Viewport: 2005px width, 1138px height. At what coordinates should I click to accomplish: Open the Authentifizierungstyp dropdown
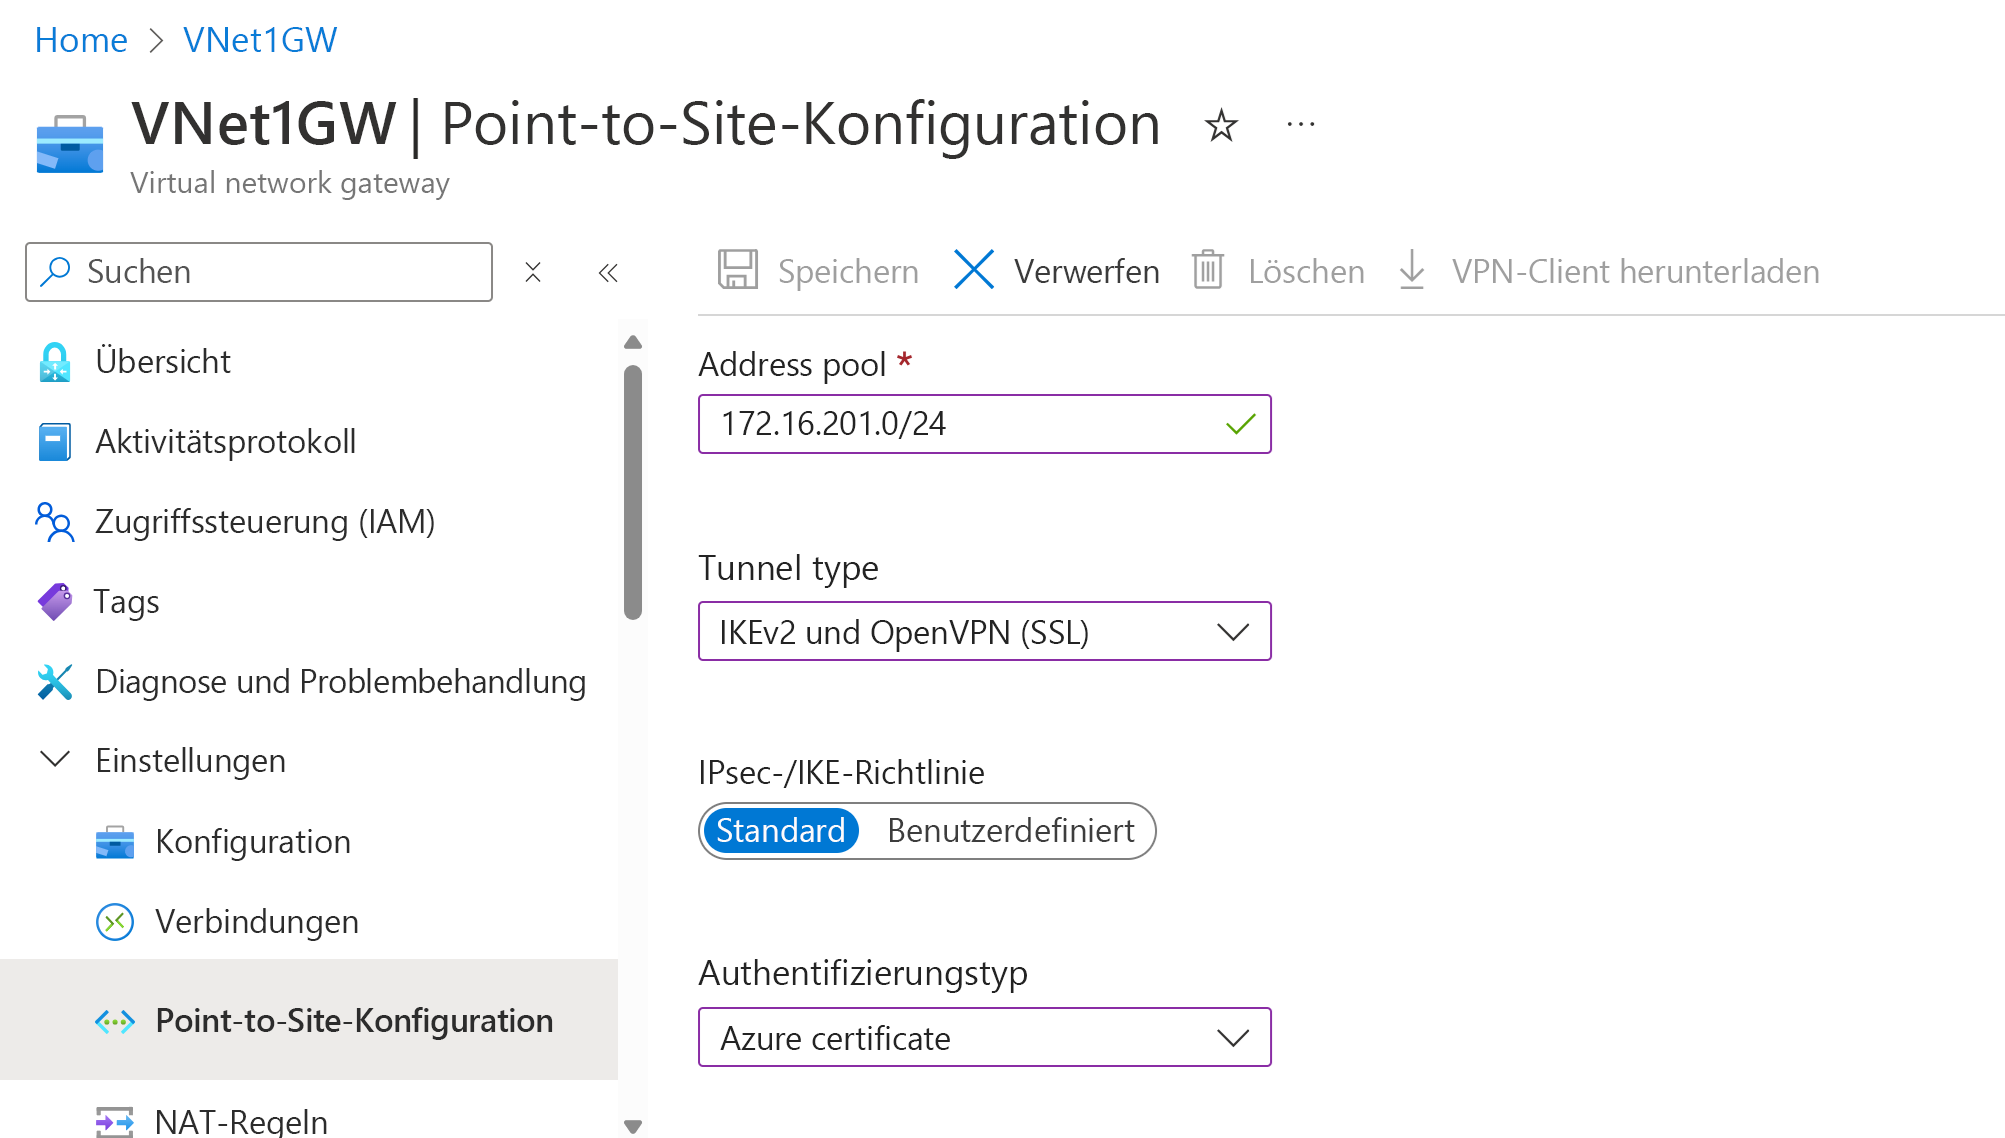[x=985, y=1037]
